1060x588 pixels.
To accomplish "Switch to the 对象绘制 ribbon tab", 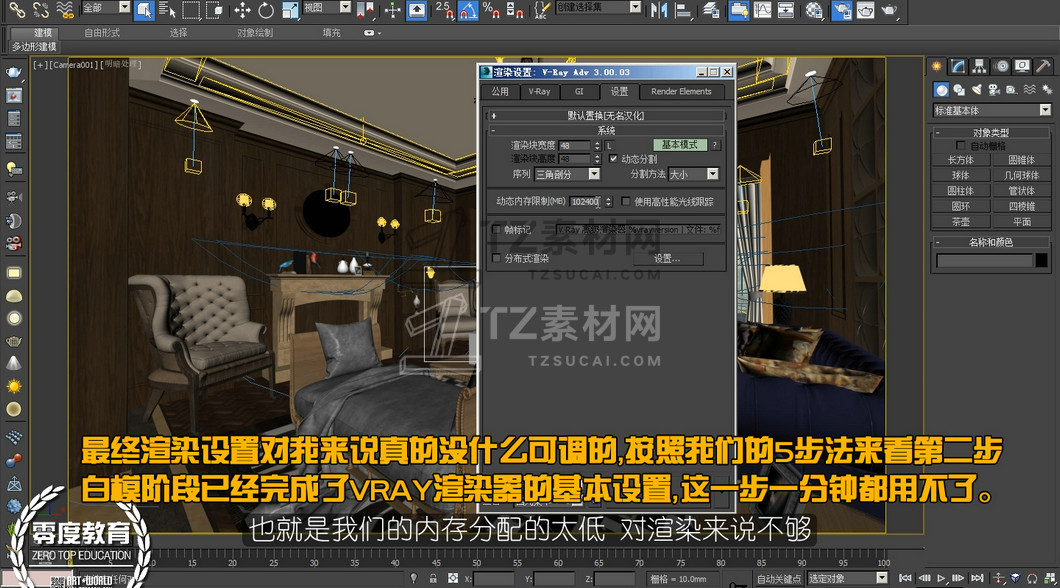I will coord(255,32).
